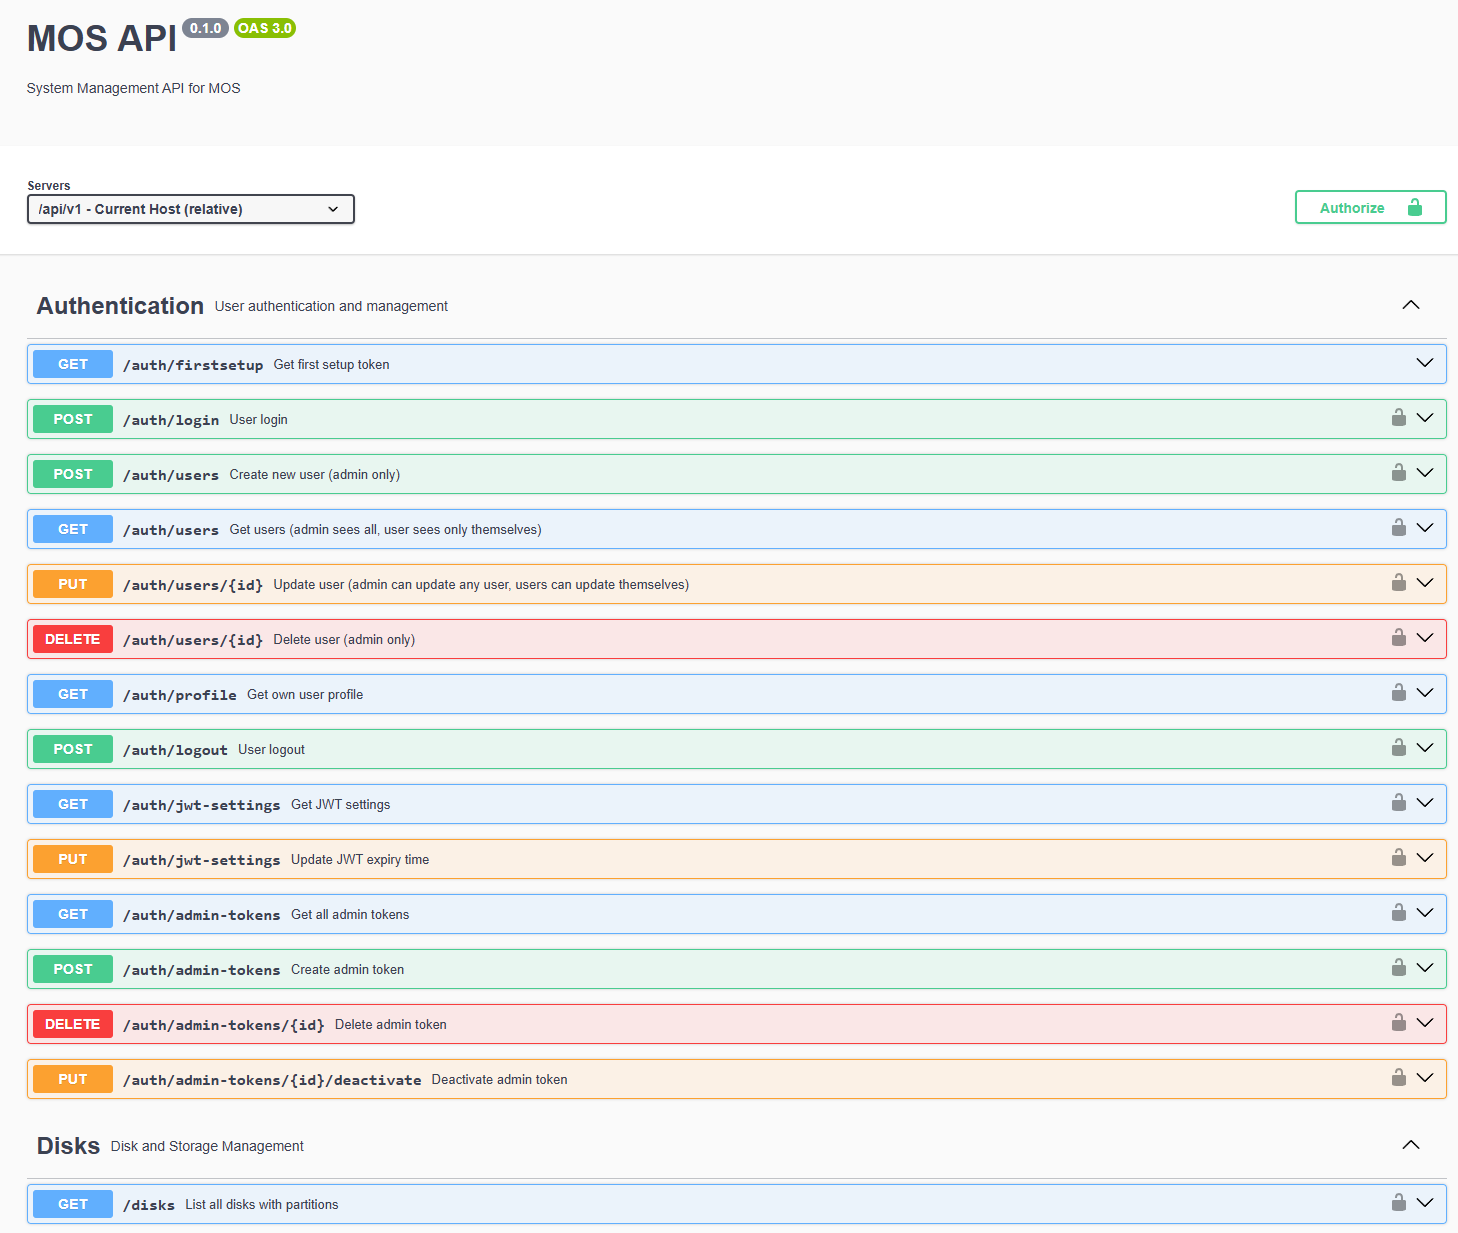Screen dimensions: 1458x1233
Task: Click the OAS 3.0 badge
Action: click(264, 28)
